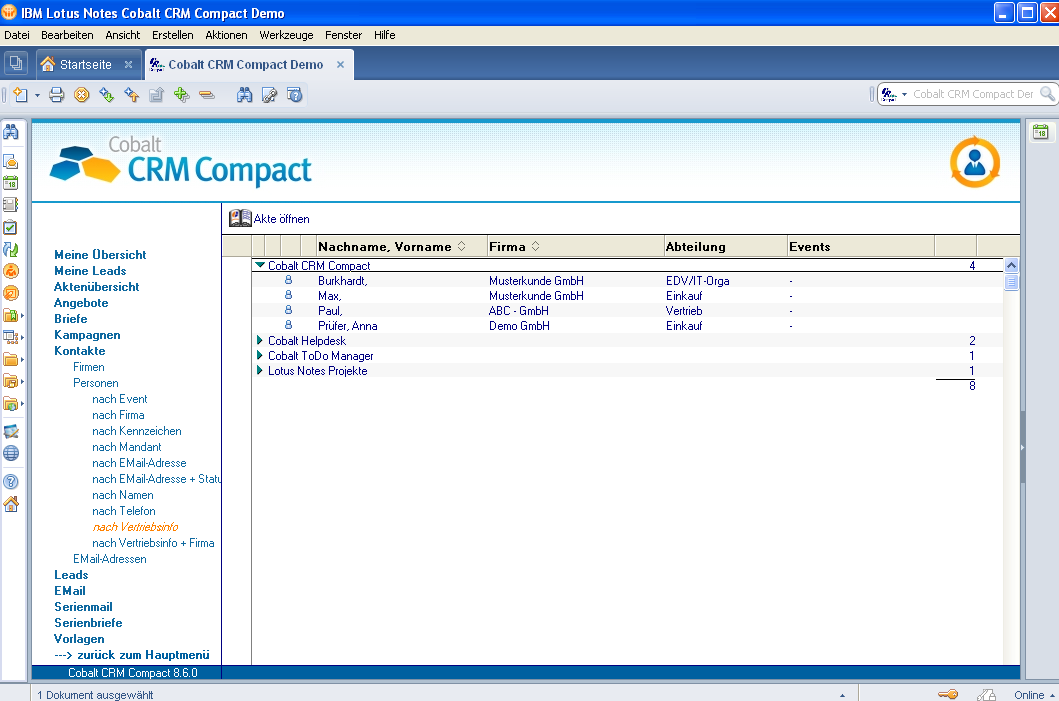Click the pencil editing icon in left sidebar
The width and height of the screenshot is (1059, 701).
(x=11, y=432)
